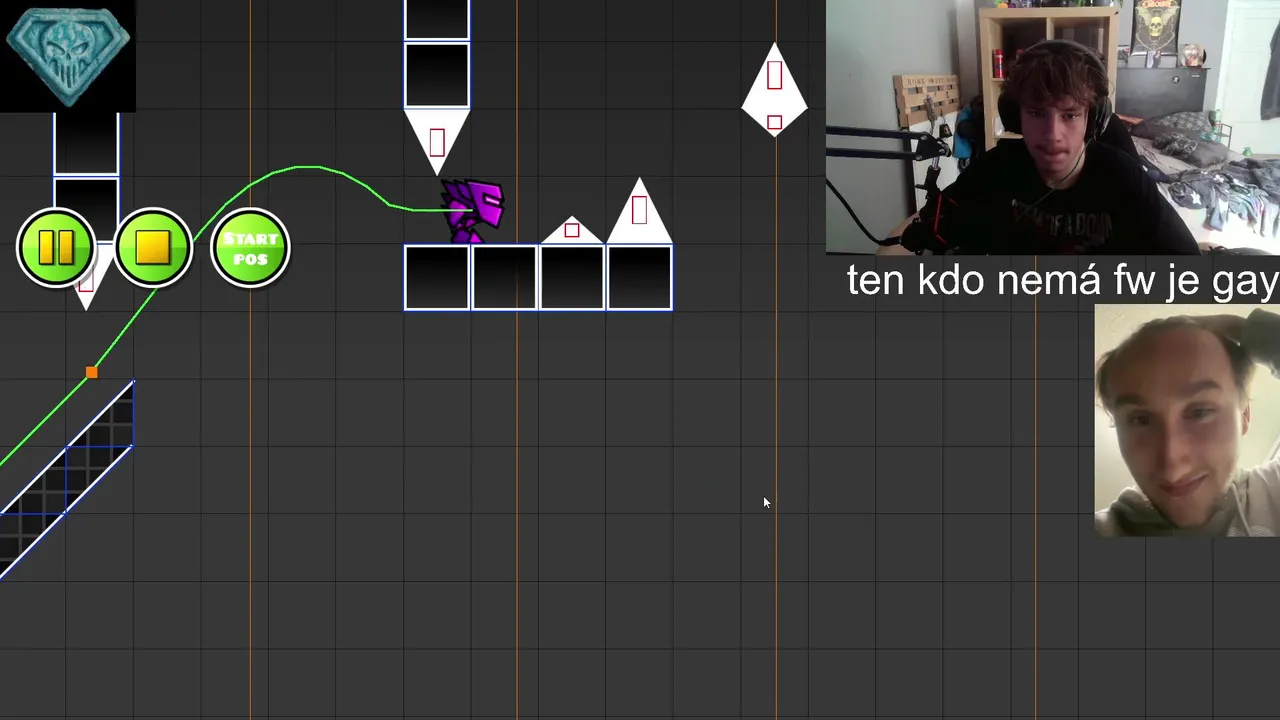Screen dimensions: 1280x720
Task: Click the upper webcam overlay of streamer
Action: pyautogui.click(x=1053, y=127)
